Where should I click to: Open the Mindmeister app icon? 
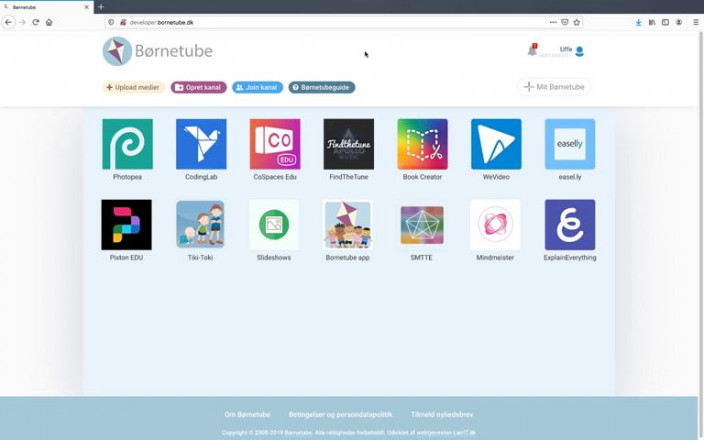[x=495, y=225]
